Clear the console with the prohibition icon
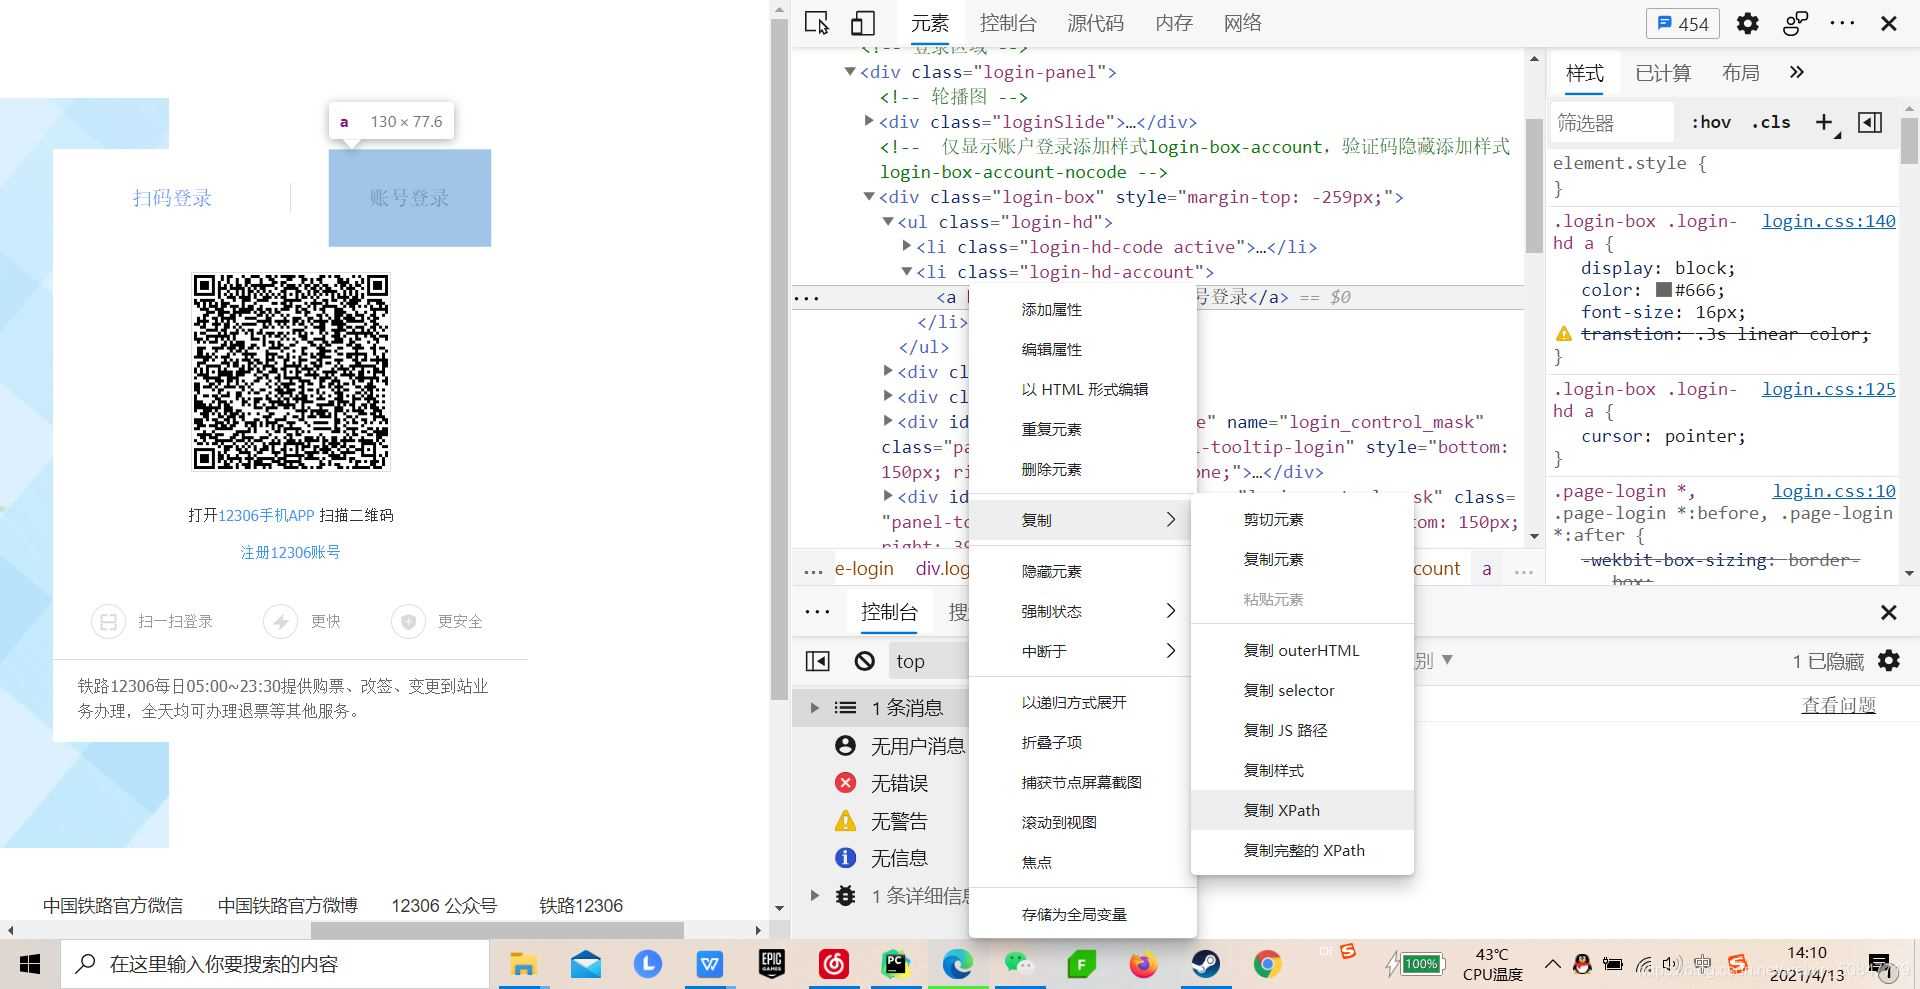 click(861, 660)
